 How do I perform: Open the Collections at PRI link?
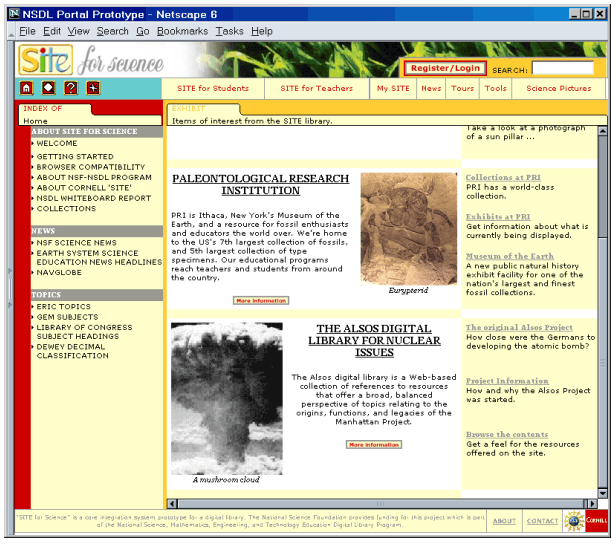[x=503, y=178]
